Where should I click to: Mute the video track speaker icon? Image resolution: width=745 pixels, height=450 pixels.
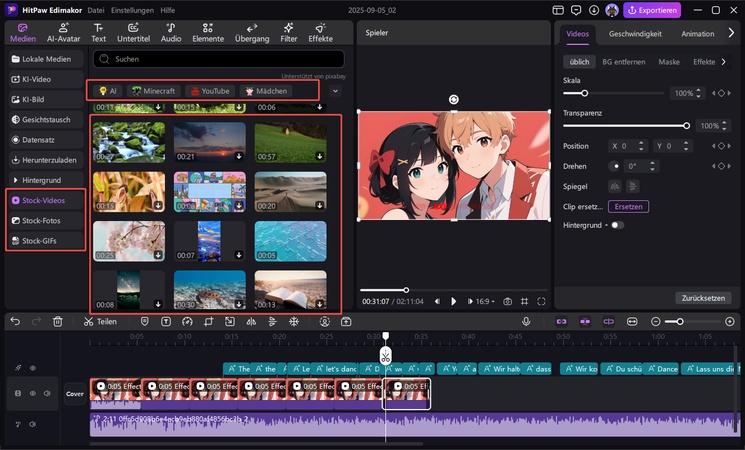tap(47, 393)
